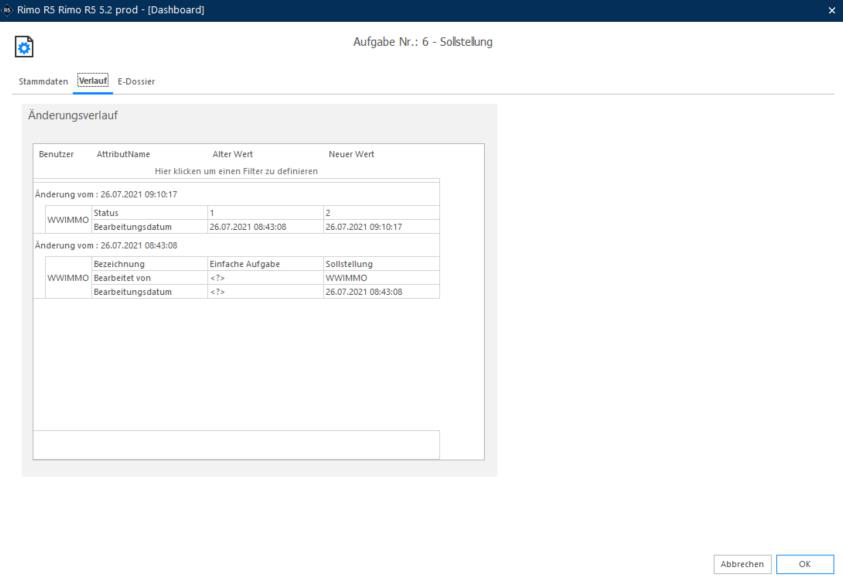
Task: Click the Neuer Wert column header
Action: point(351,154)
